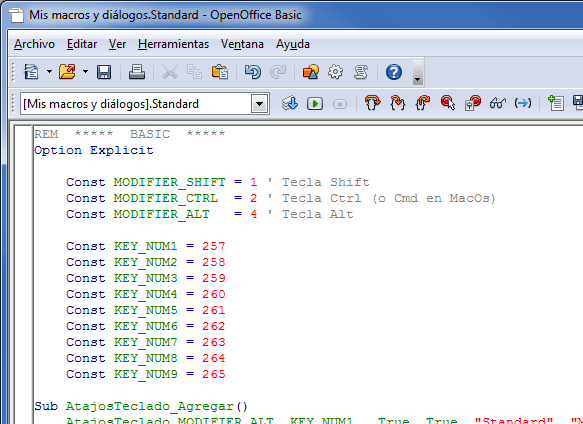Click the New document icon
583x424 pixels.
[x=31, y=72]
